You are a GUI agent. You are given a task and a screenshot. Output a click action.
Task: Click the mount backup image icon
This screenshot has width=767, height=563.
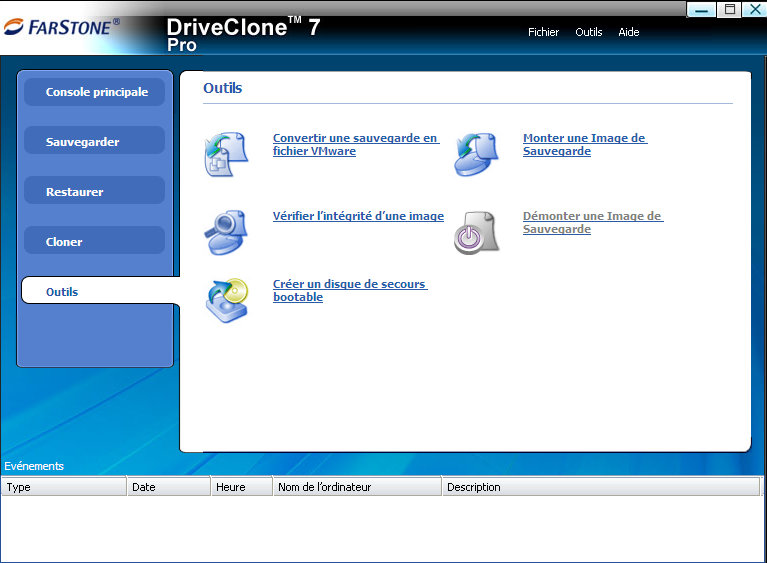(x=476, y=154)
